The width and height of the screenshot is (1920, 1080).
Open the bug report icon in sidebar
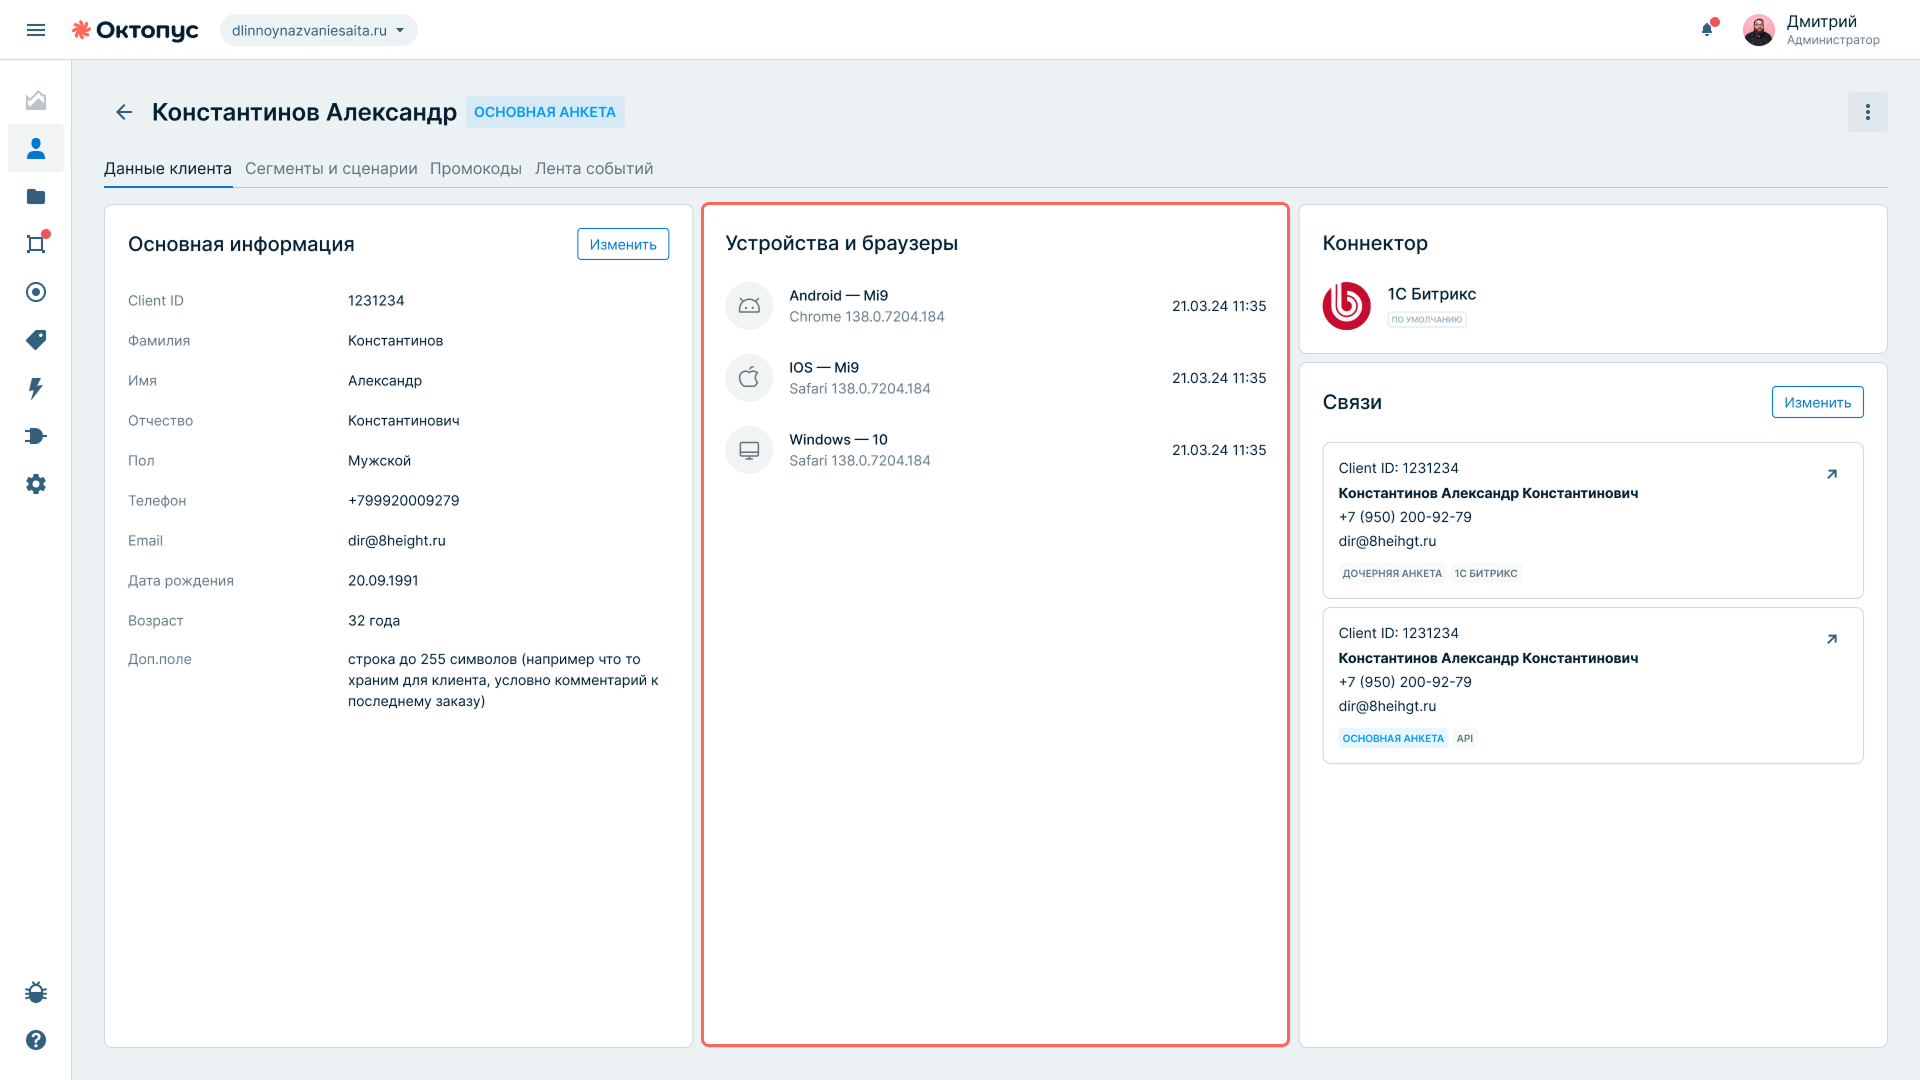pyautogui.click(x=36, y=992)
